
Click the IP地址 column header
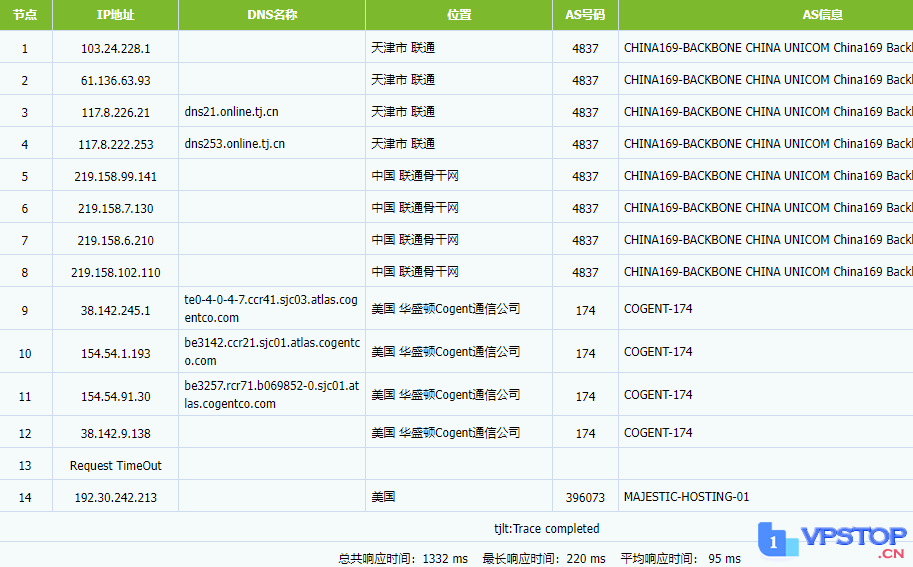tap(115, 15)
